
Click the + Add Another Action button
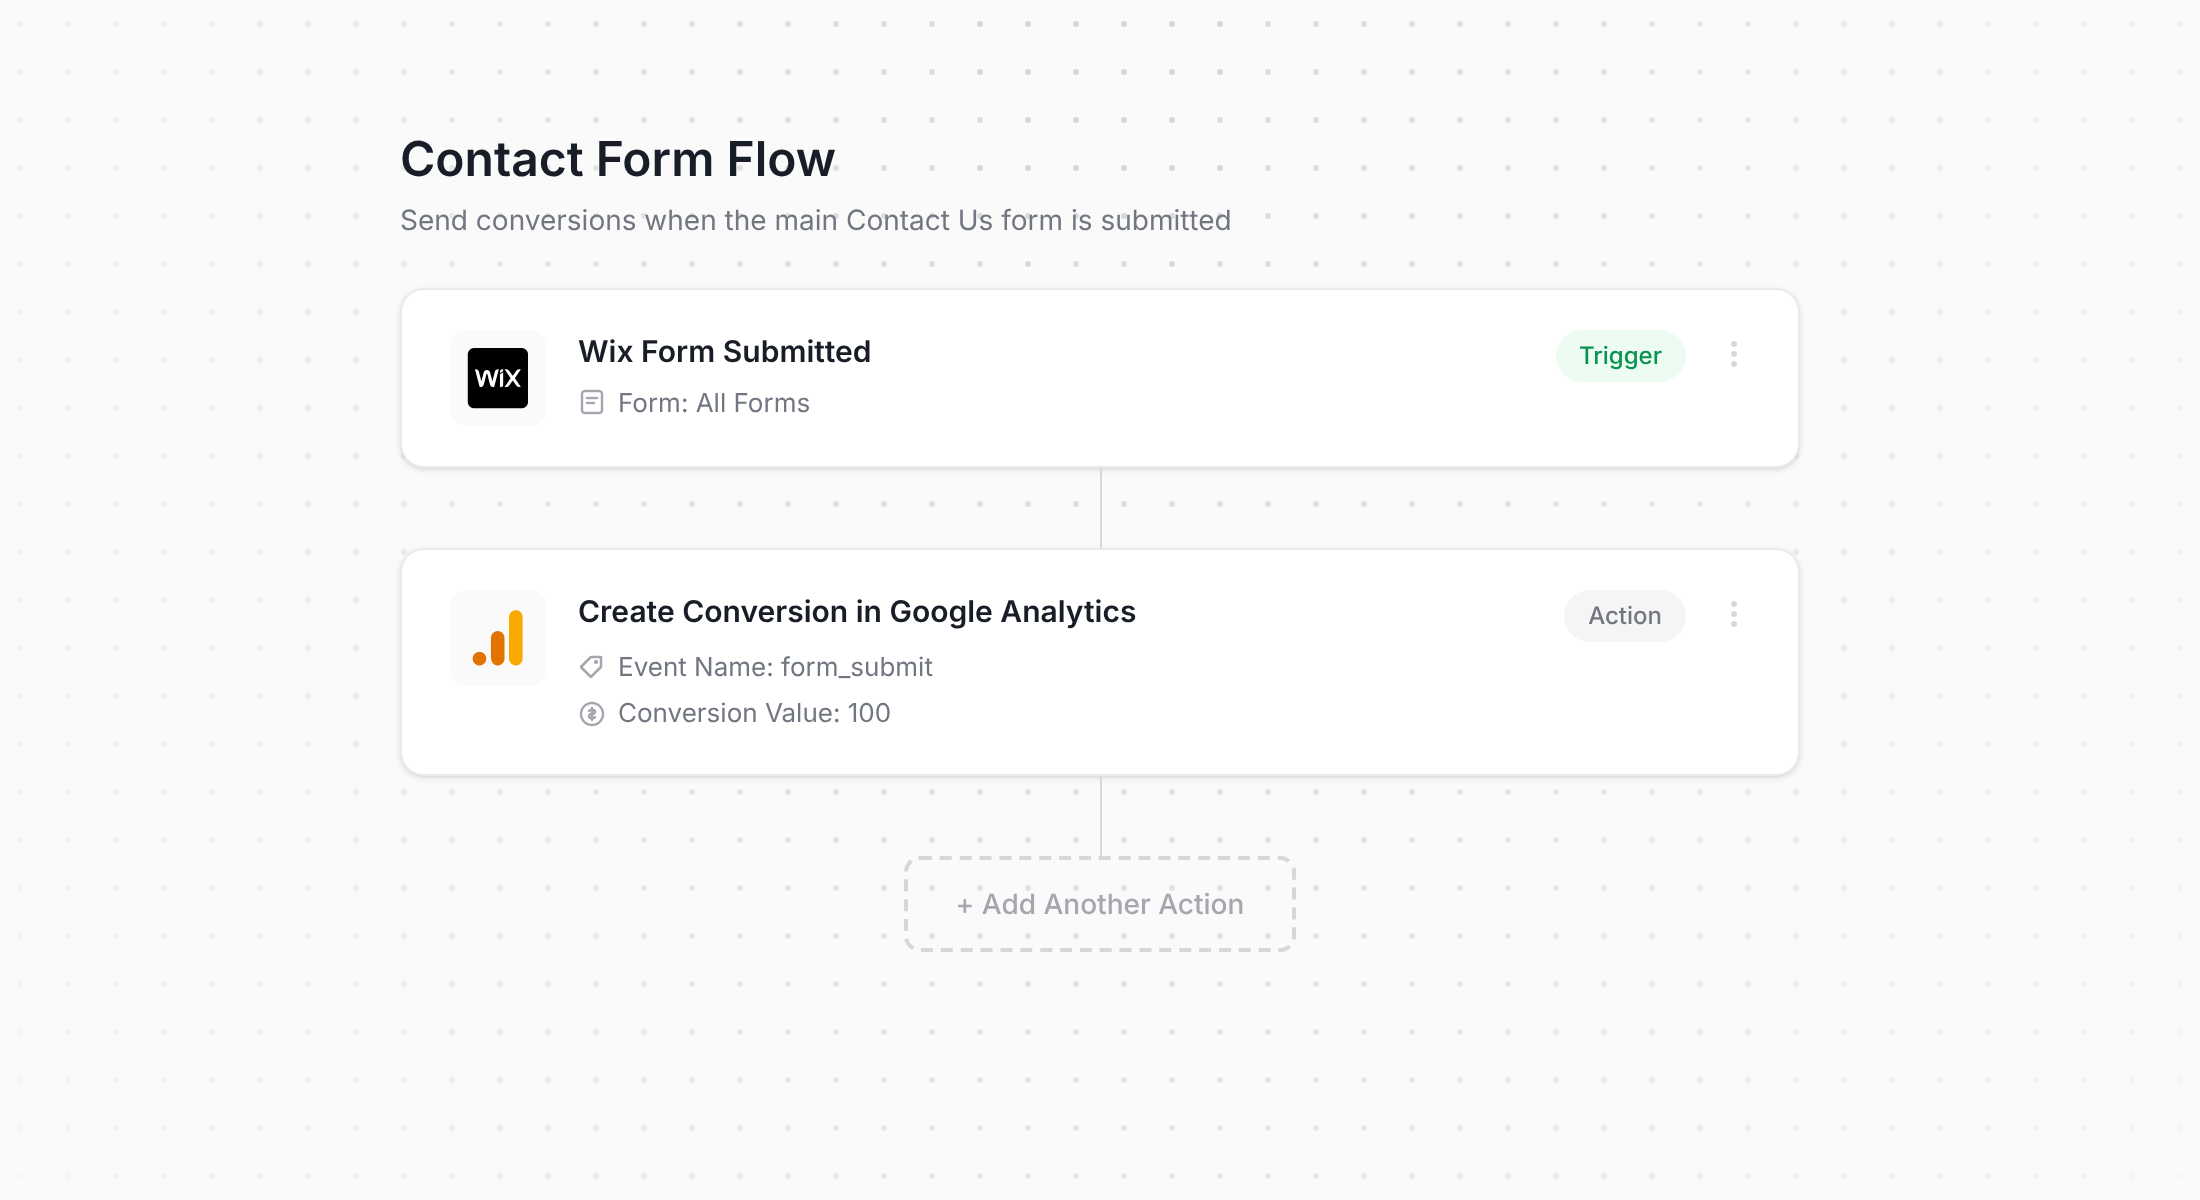click(1099, 903)
